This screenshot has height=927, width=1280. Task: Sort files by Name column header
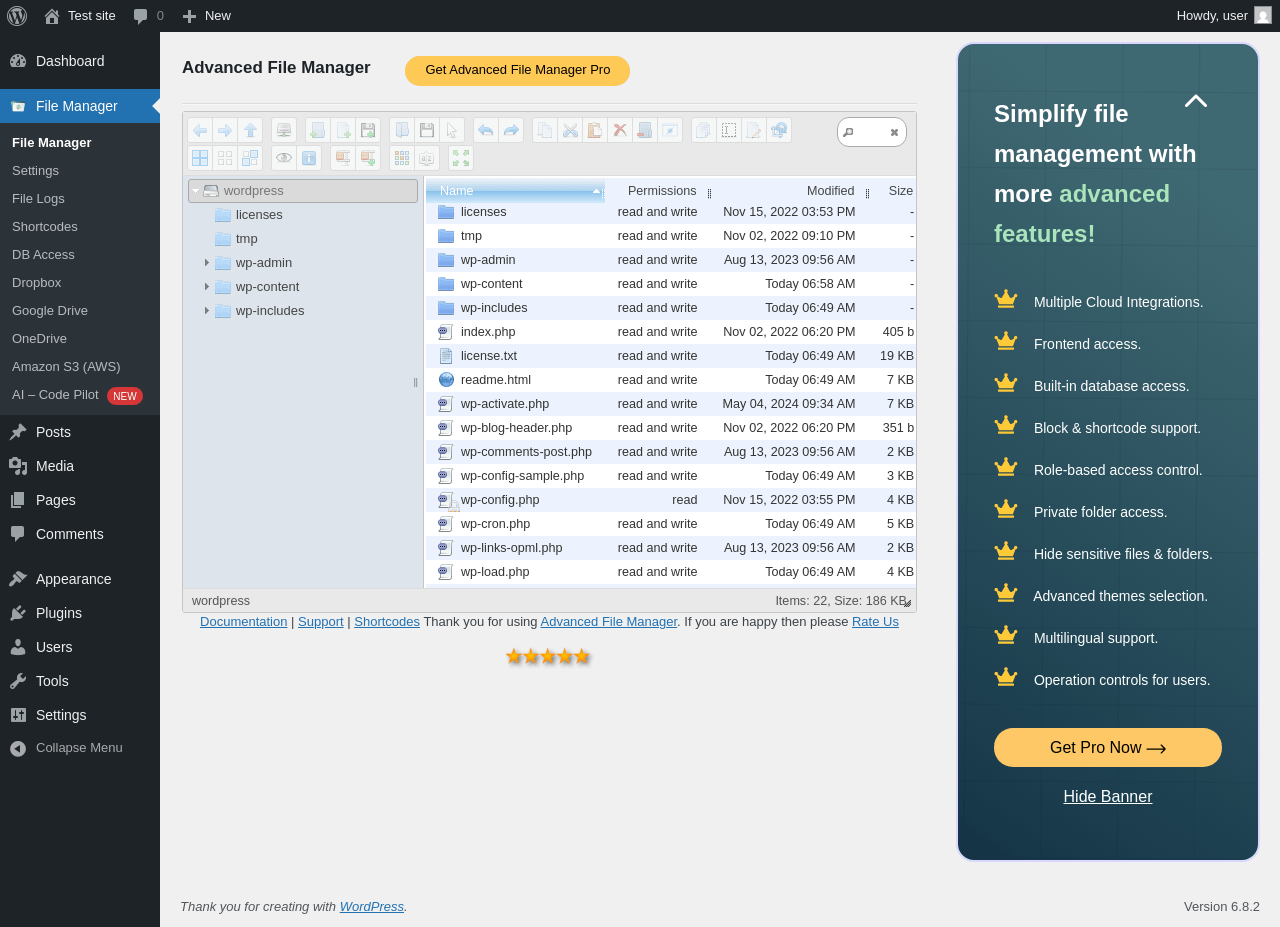click(515, 191)
